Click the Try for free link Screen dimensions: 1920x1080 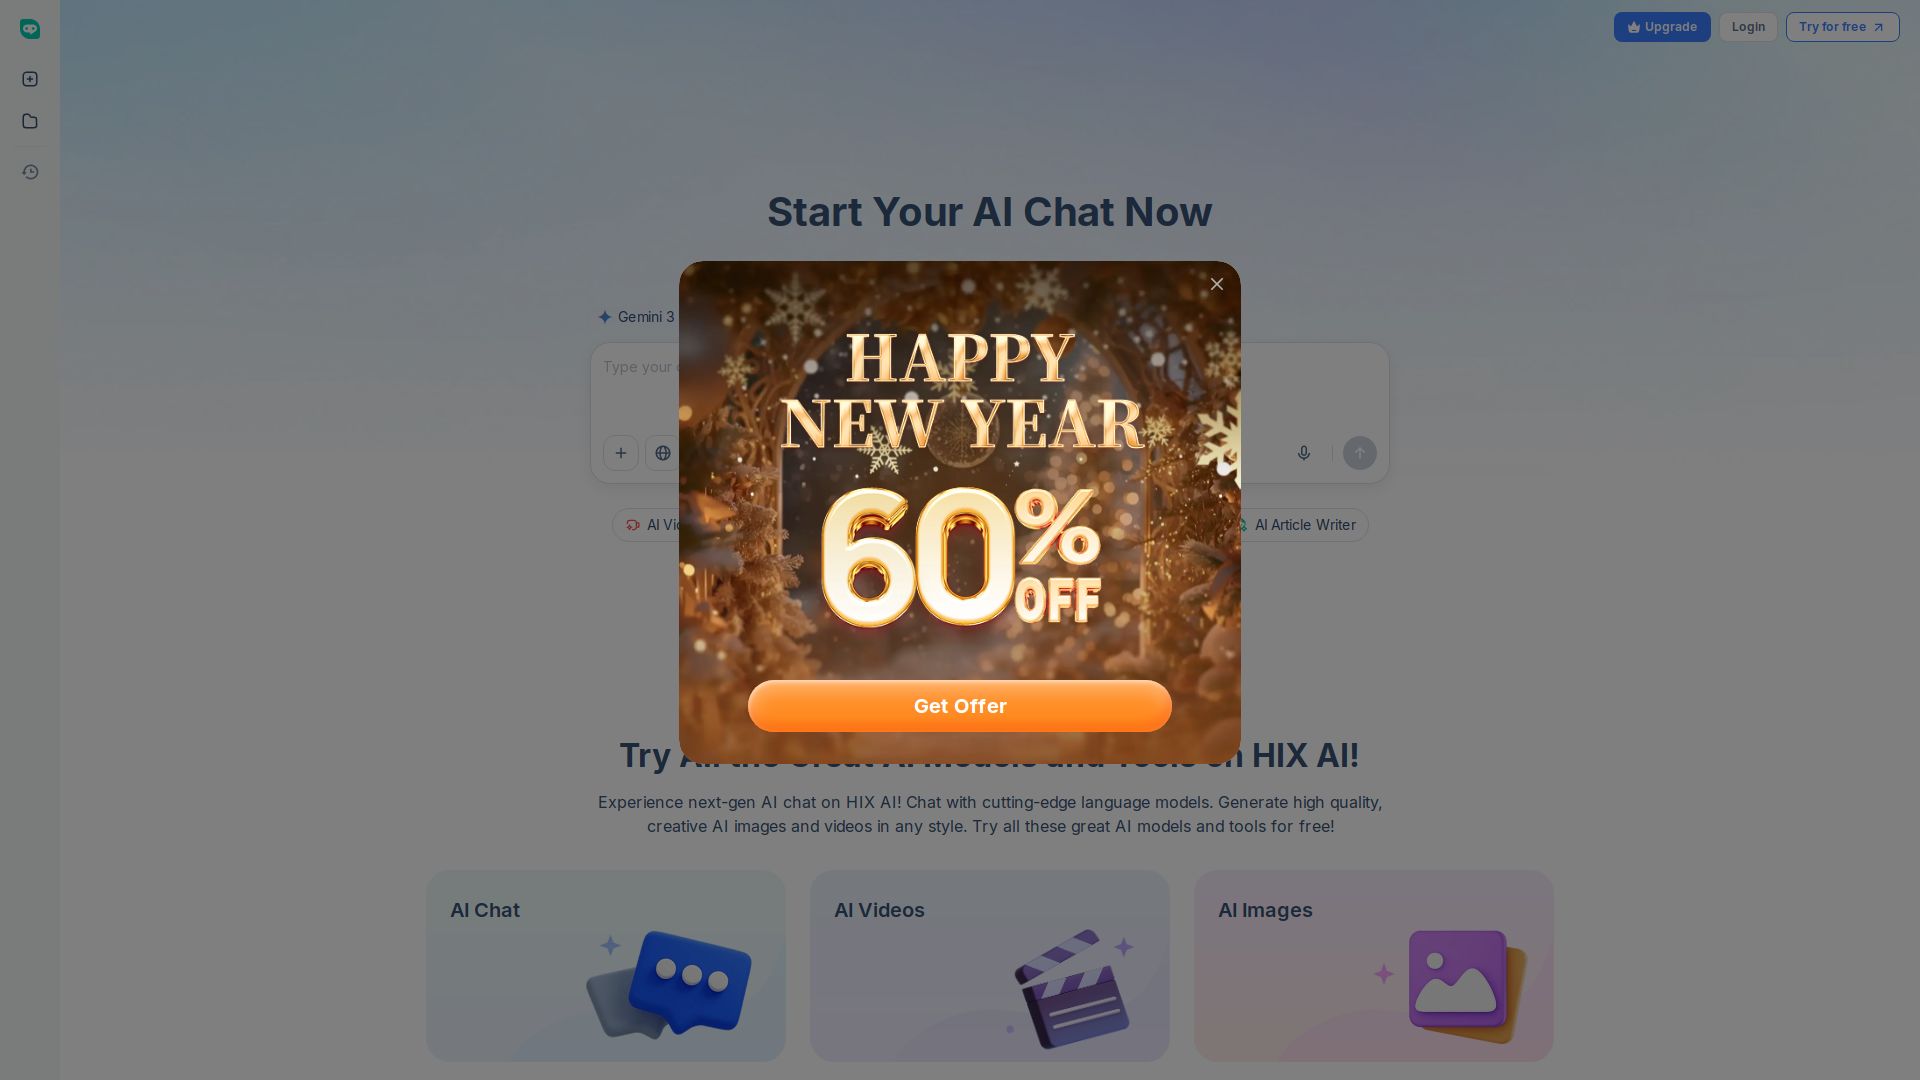(x=1842, y=27)
